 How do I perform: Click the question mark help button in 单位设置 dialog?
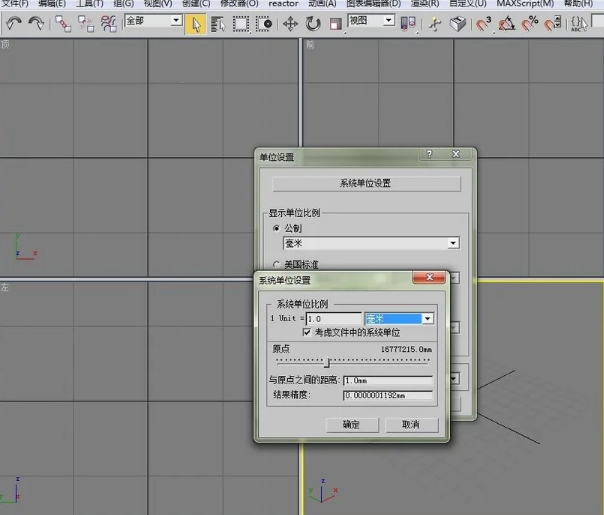[x=430, y=154]
